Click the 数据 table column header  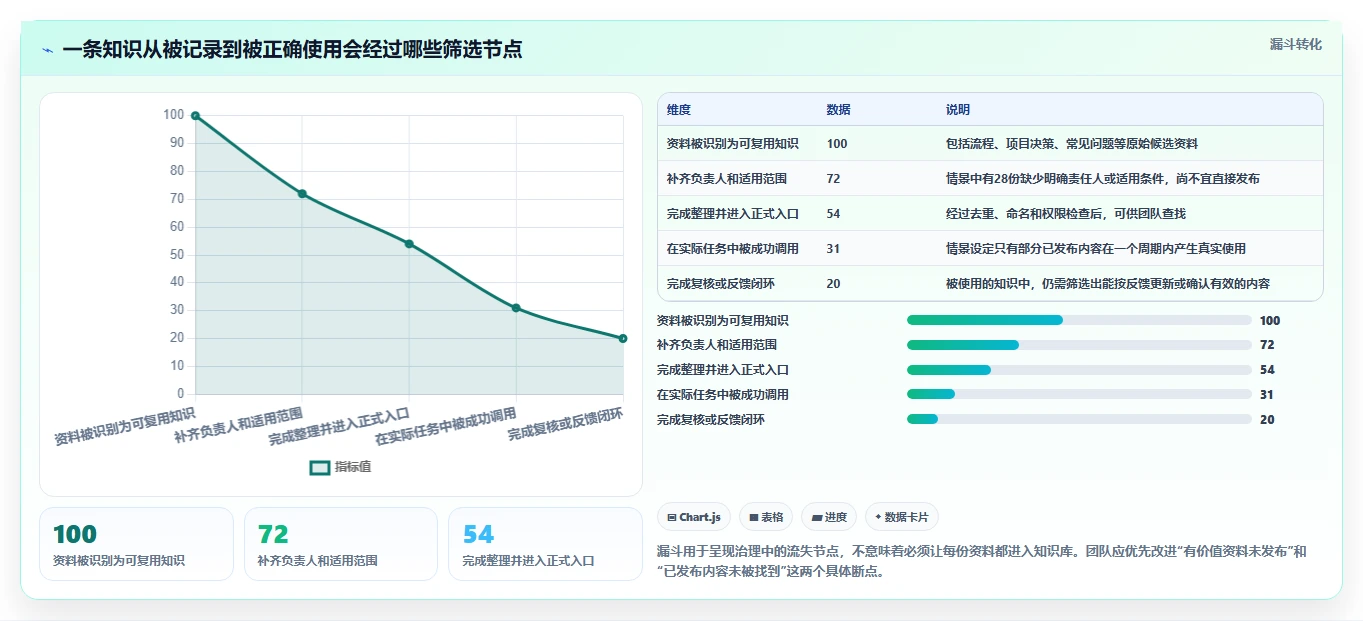(x=839, y=110)
